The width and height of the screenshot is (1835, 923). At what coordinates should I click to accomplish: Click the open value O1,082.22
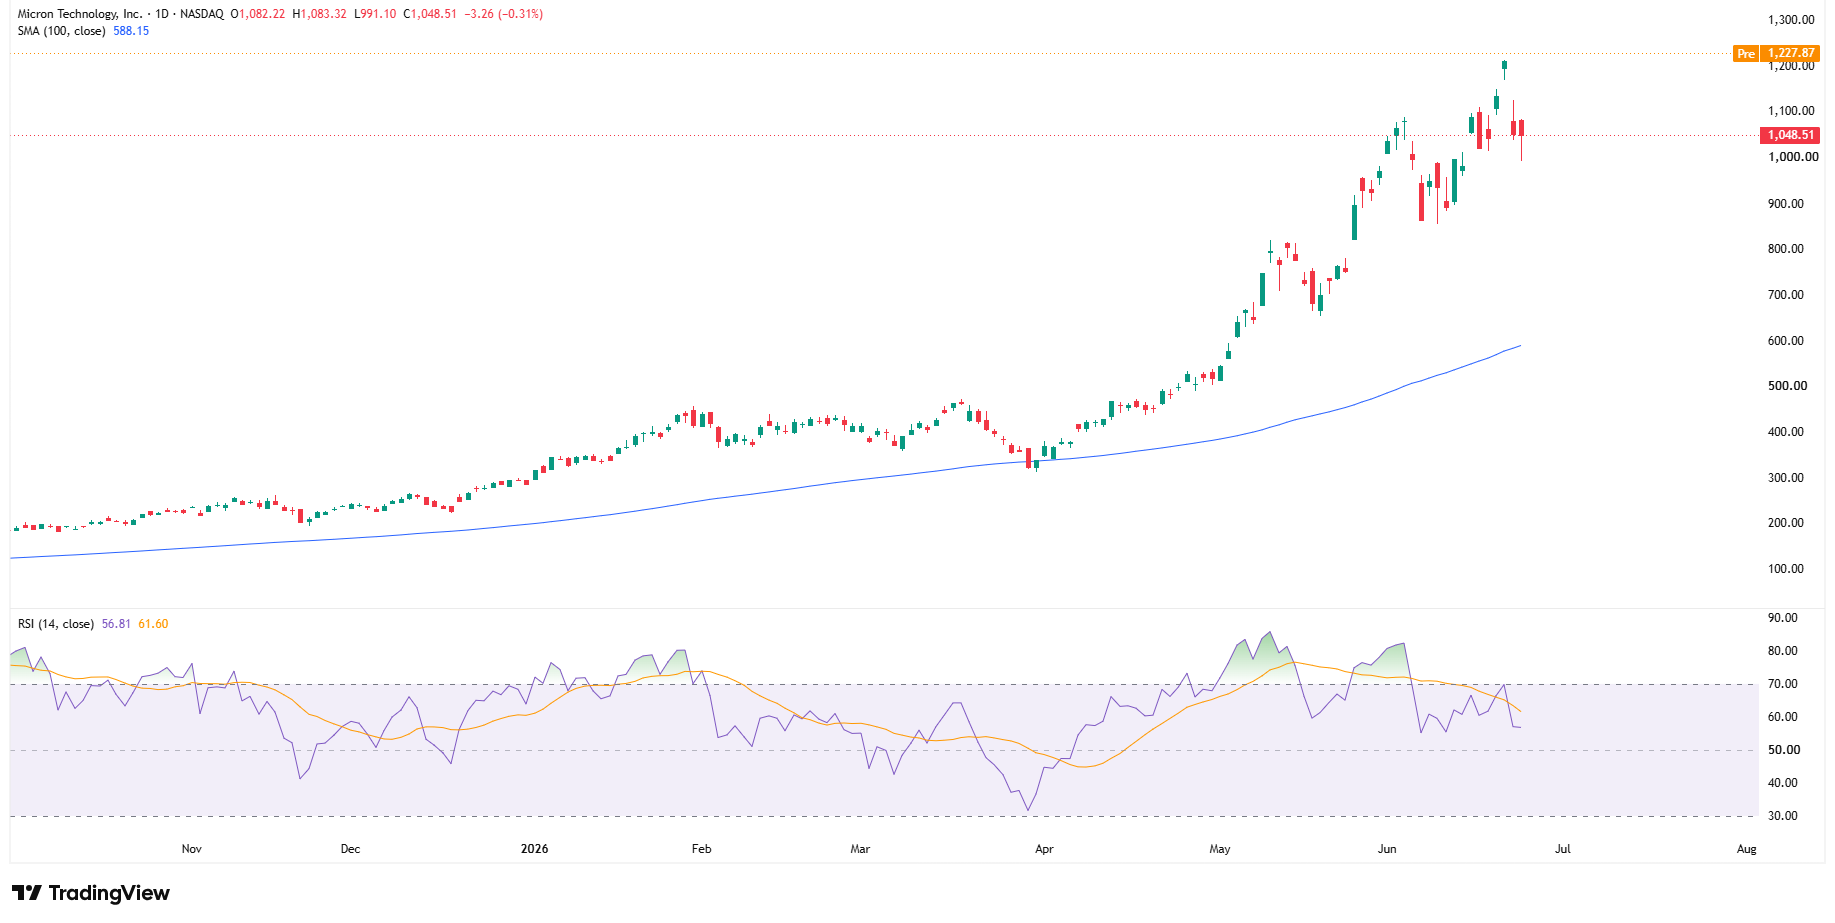(258, 14)
